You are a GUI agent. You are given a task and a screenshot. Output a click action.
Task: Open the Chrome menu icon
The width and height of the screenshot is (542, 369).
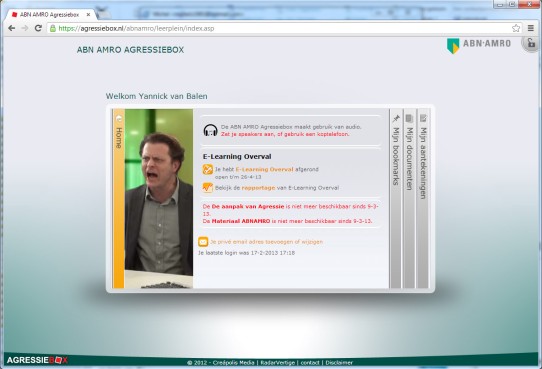coord(531,28)
